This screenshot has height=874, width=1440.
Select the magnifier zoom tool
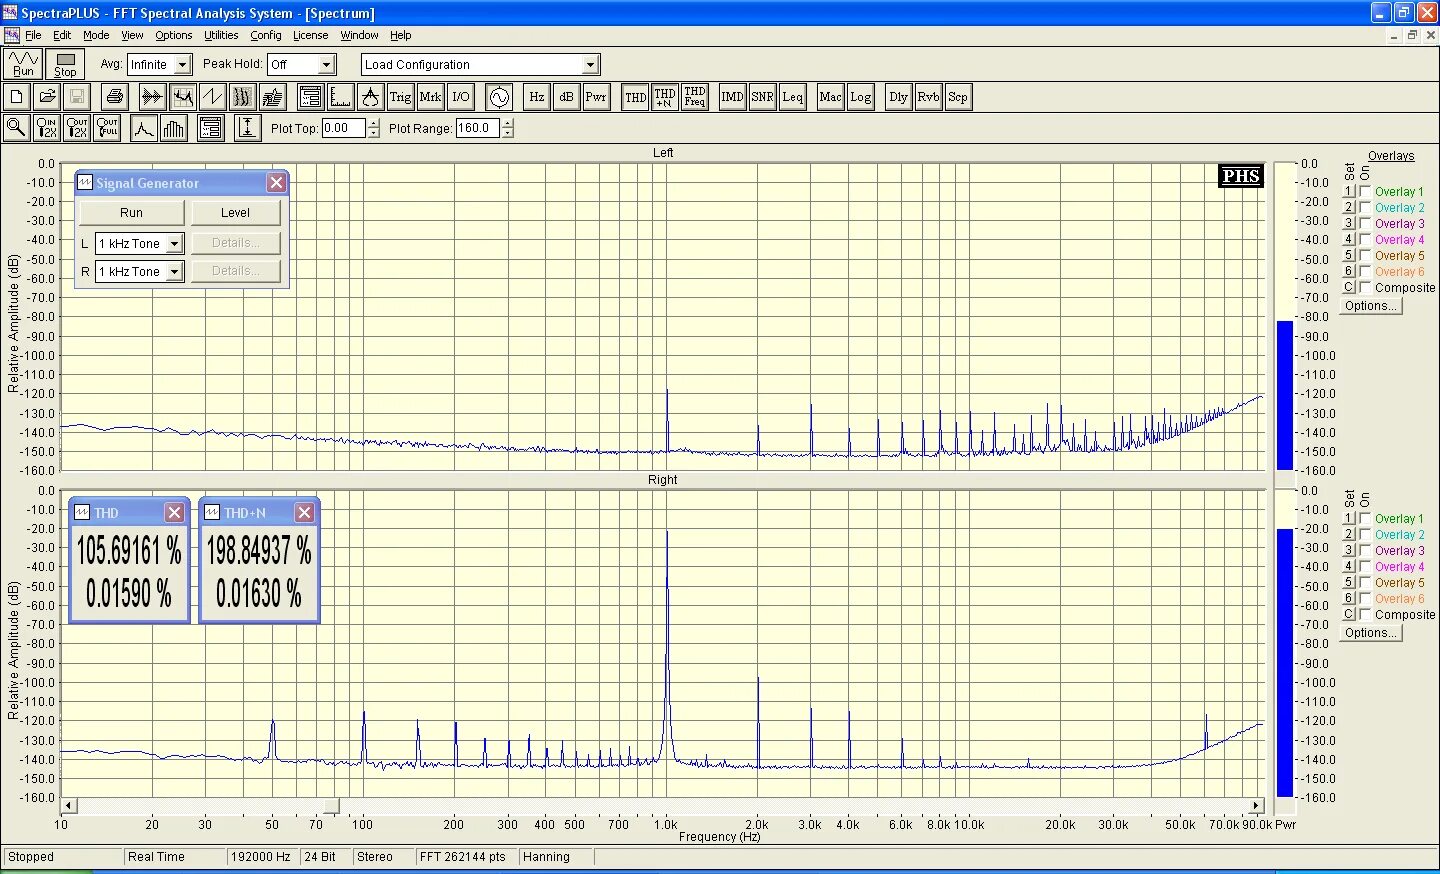coord(16,128)
